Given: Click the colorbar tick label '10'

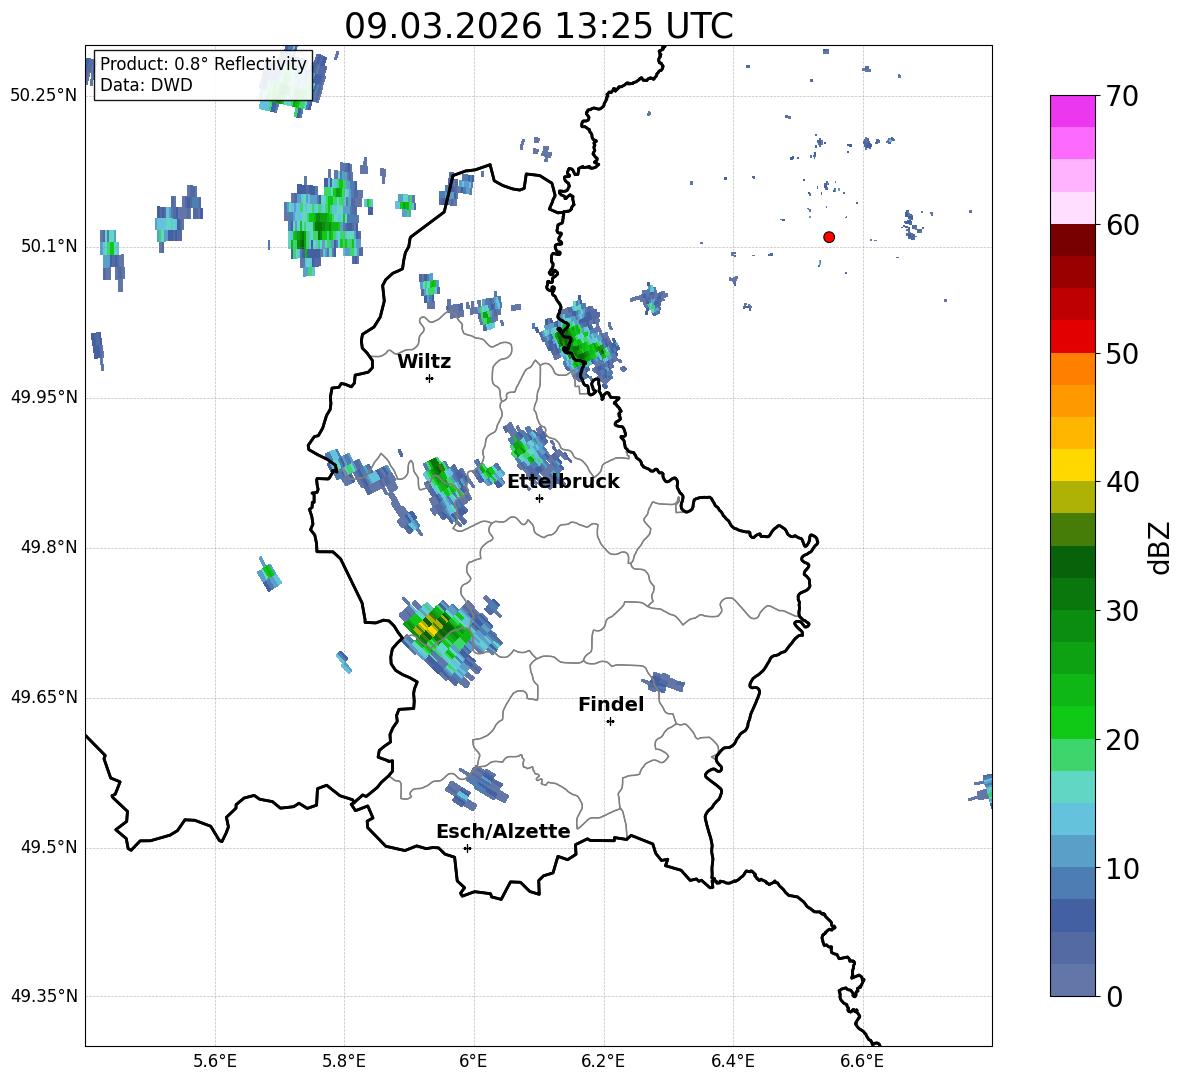Looking at the screenshot, I should pyautogui.click(x=1122, y=869).
